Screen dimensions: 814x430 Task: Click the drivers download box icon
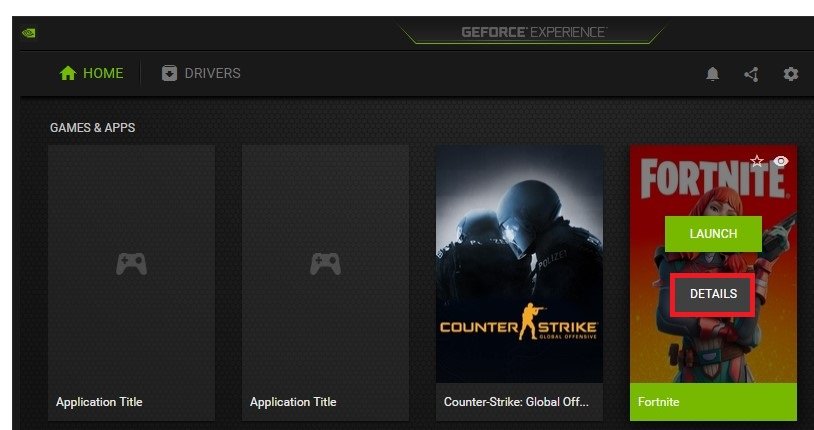169,73
